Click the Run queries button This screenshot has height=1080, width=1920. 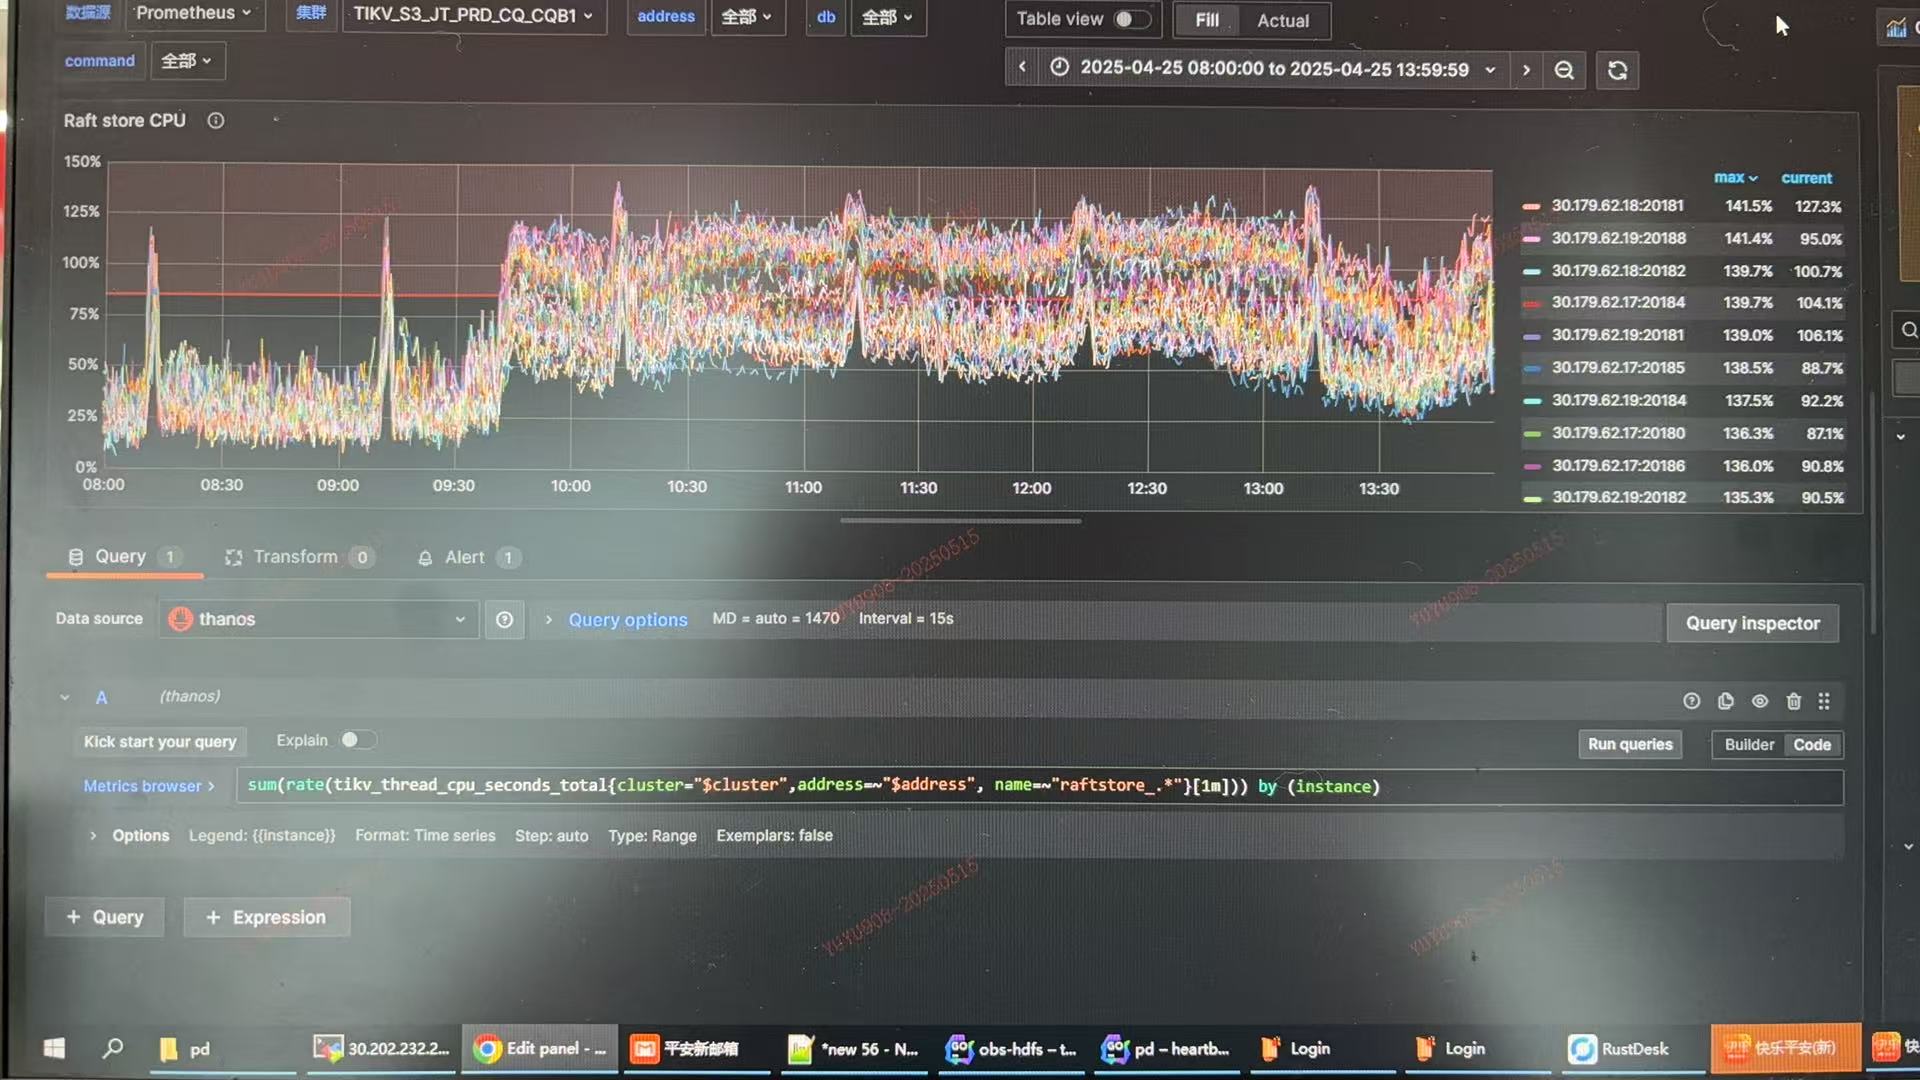pos(1629,744)
